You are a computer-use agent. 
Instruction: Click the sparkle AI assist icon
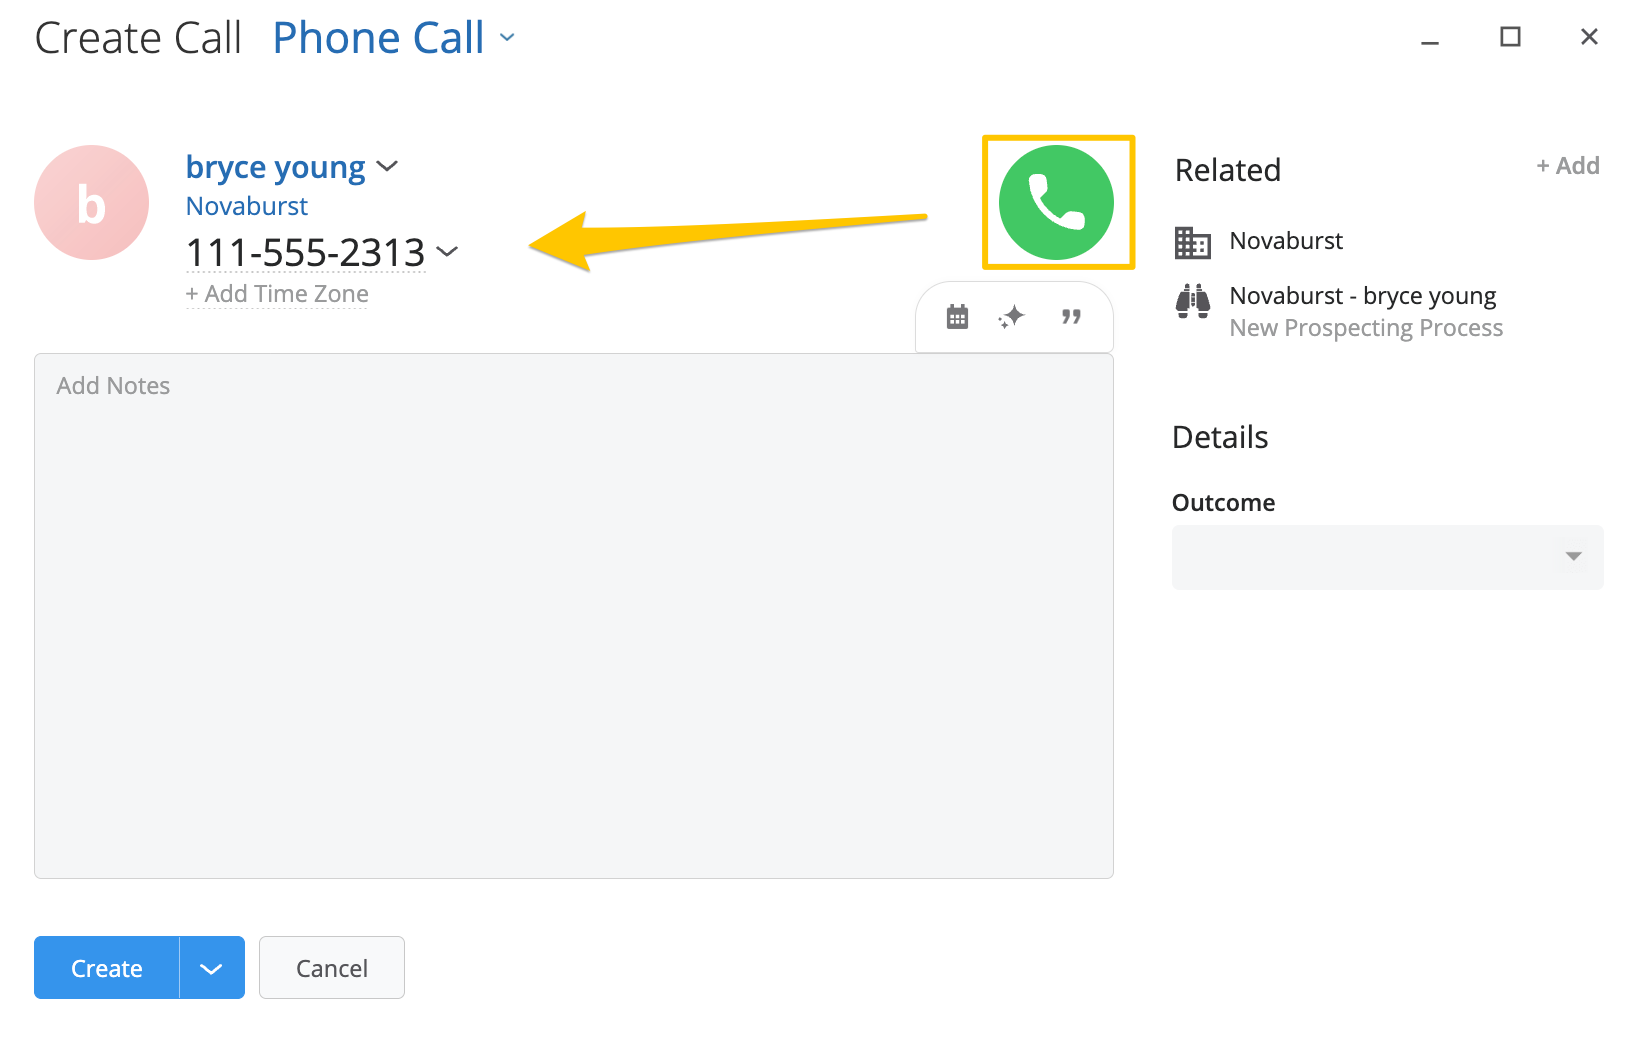tap(1012, 317)
